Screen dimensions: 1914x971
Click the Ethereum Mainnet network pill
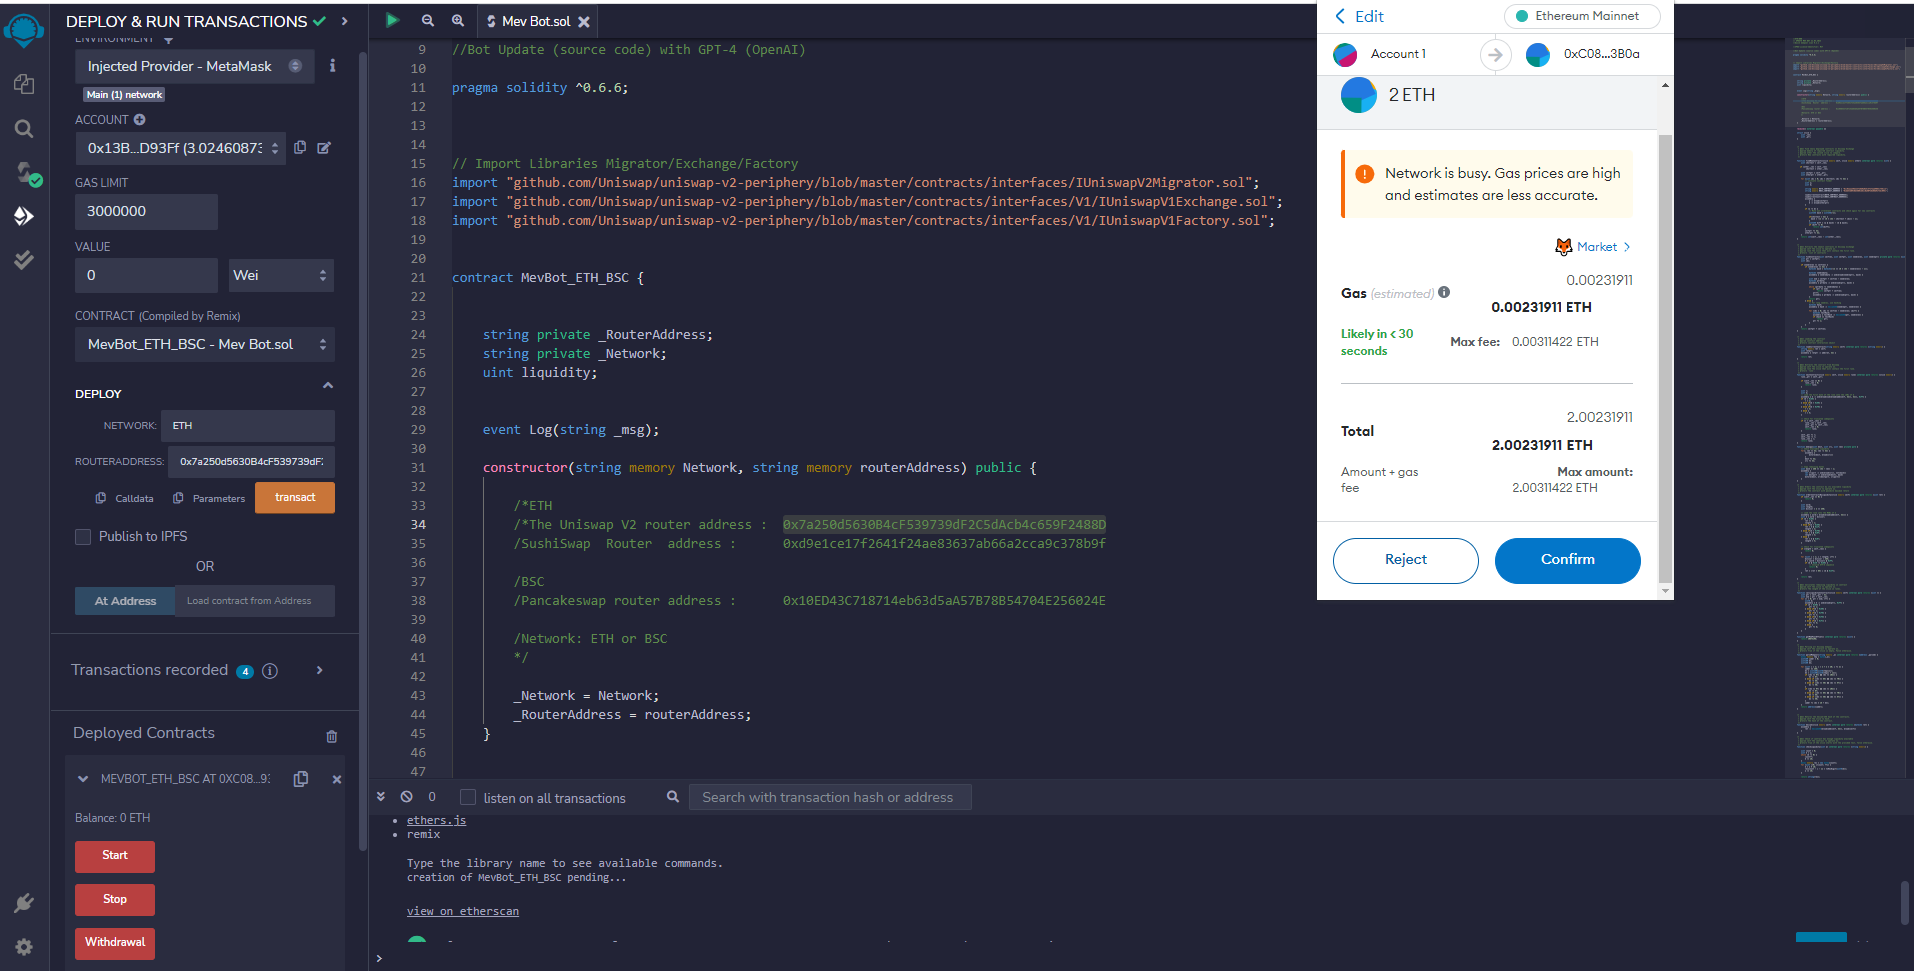(x=1582, y=16)
